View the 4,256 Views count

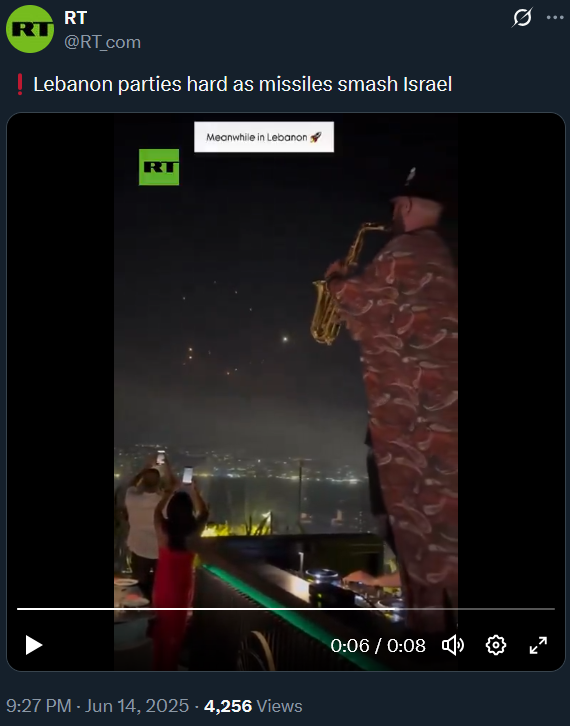[253, 706]
